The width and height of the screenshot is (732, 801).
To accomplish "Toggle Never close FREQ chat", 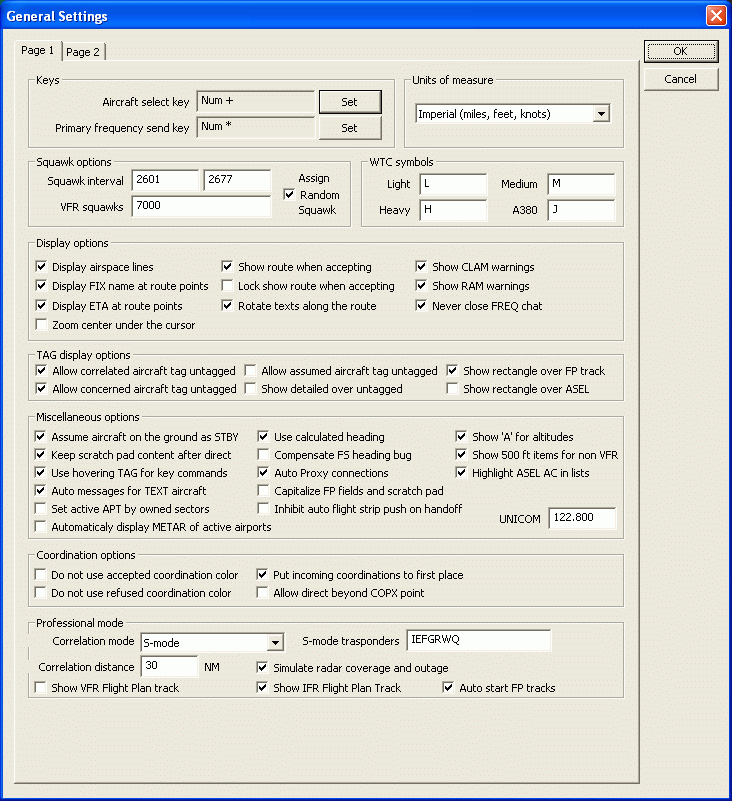I will pyautogui.click(x=421, y=305).
